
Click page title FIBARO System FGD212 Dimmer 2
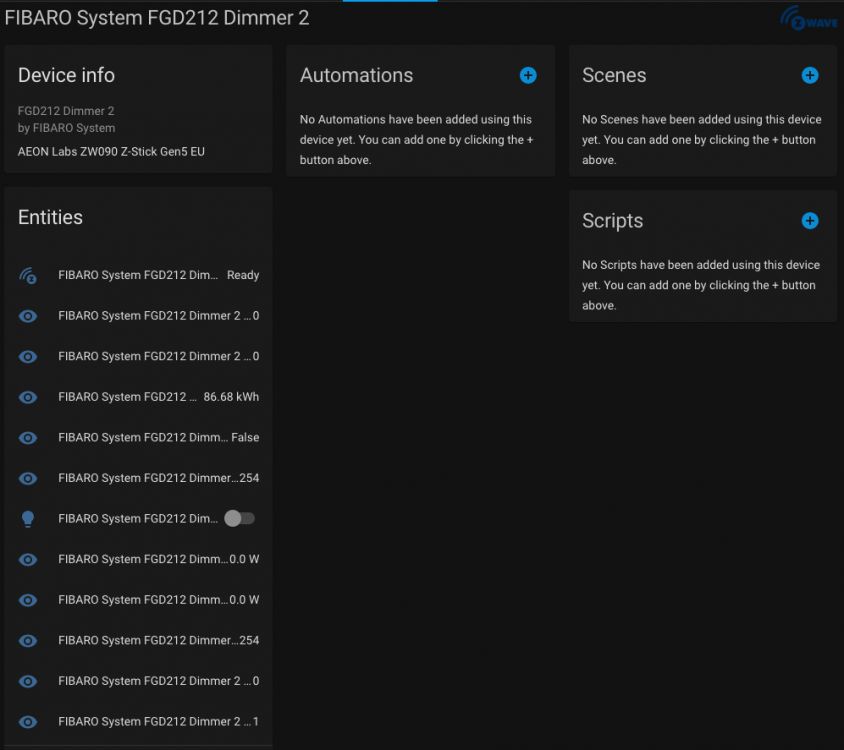pos(157,18)
